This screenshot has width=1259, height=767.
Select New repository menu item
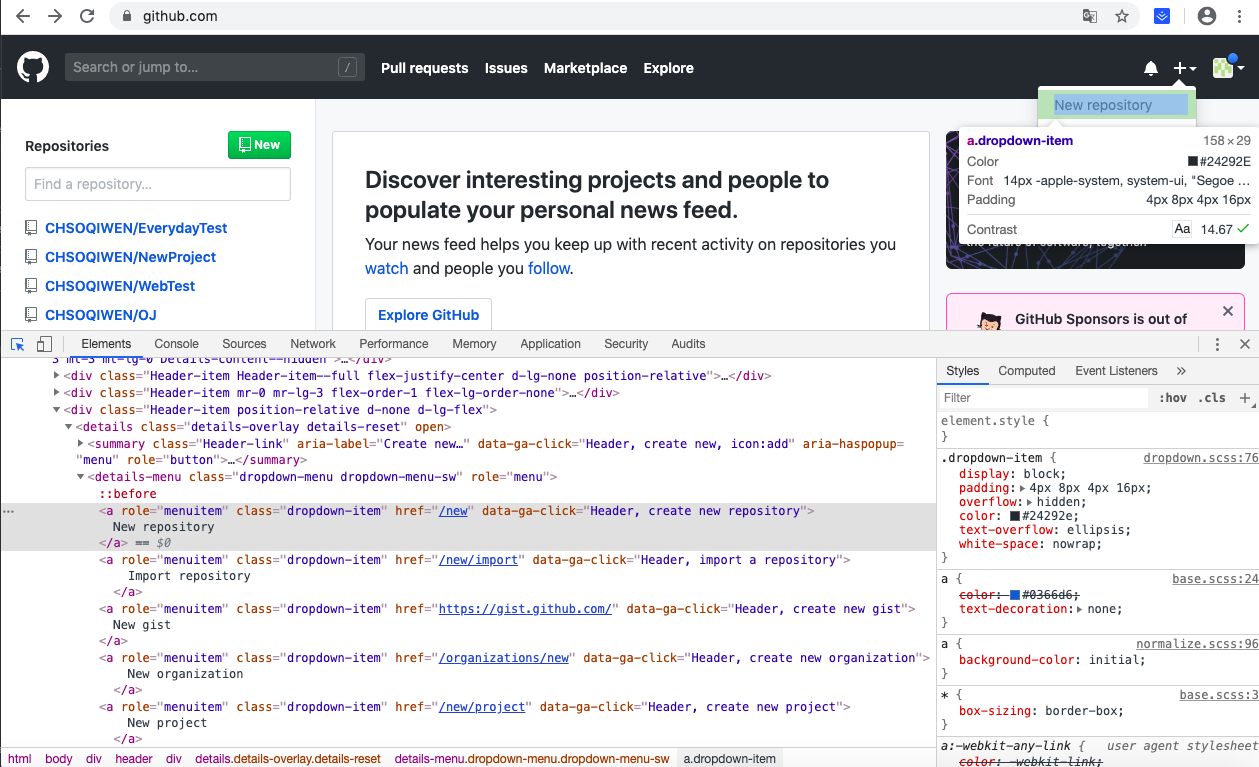1117,105
